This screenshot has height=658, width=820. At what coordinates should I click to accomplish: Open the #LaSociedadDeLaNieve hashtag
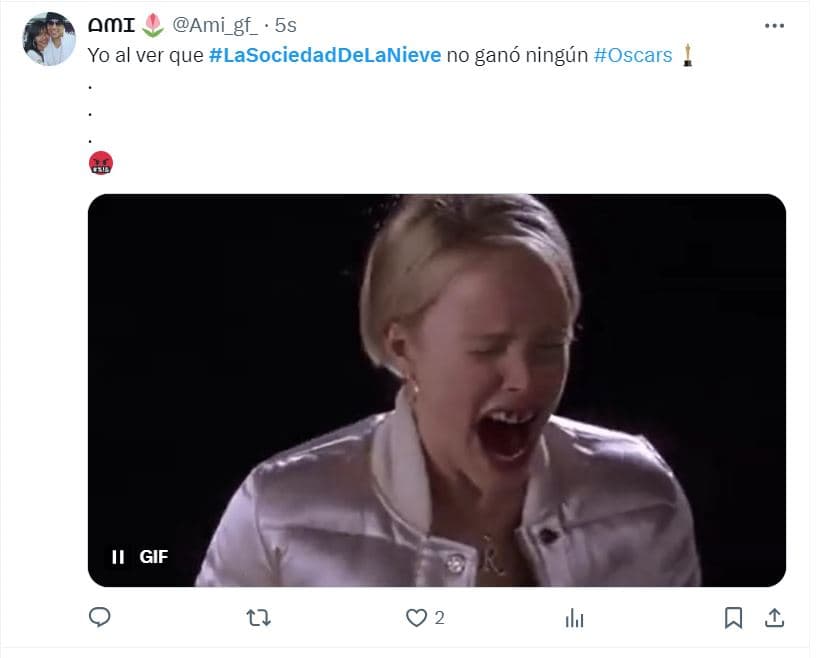click(325, 55)
